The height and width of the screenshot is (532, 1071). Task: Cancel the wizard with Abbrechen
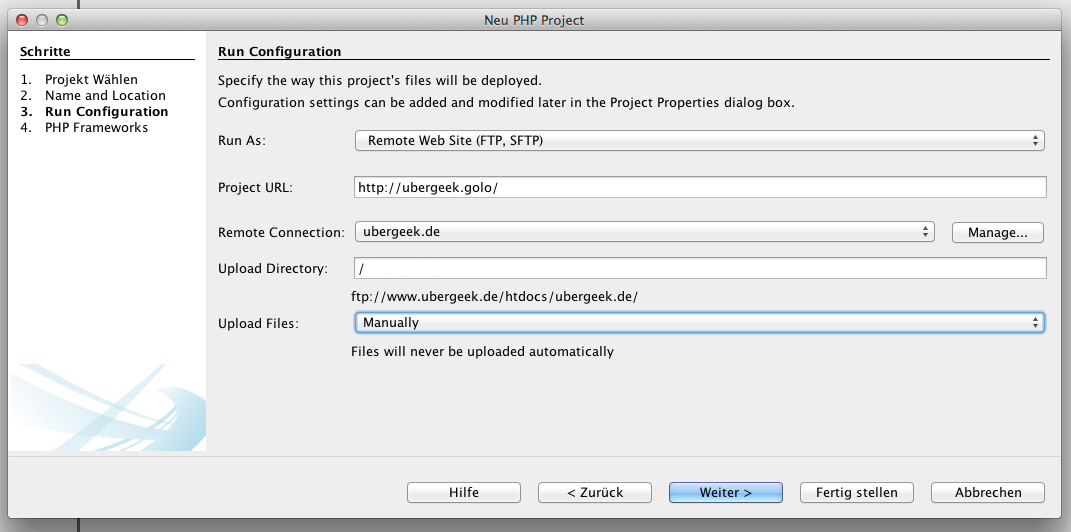click(988, 492)
